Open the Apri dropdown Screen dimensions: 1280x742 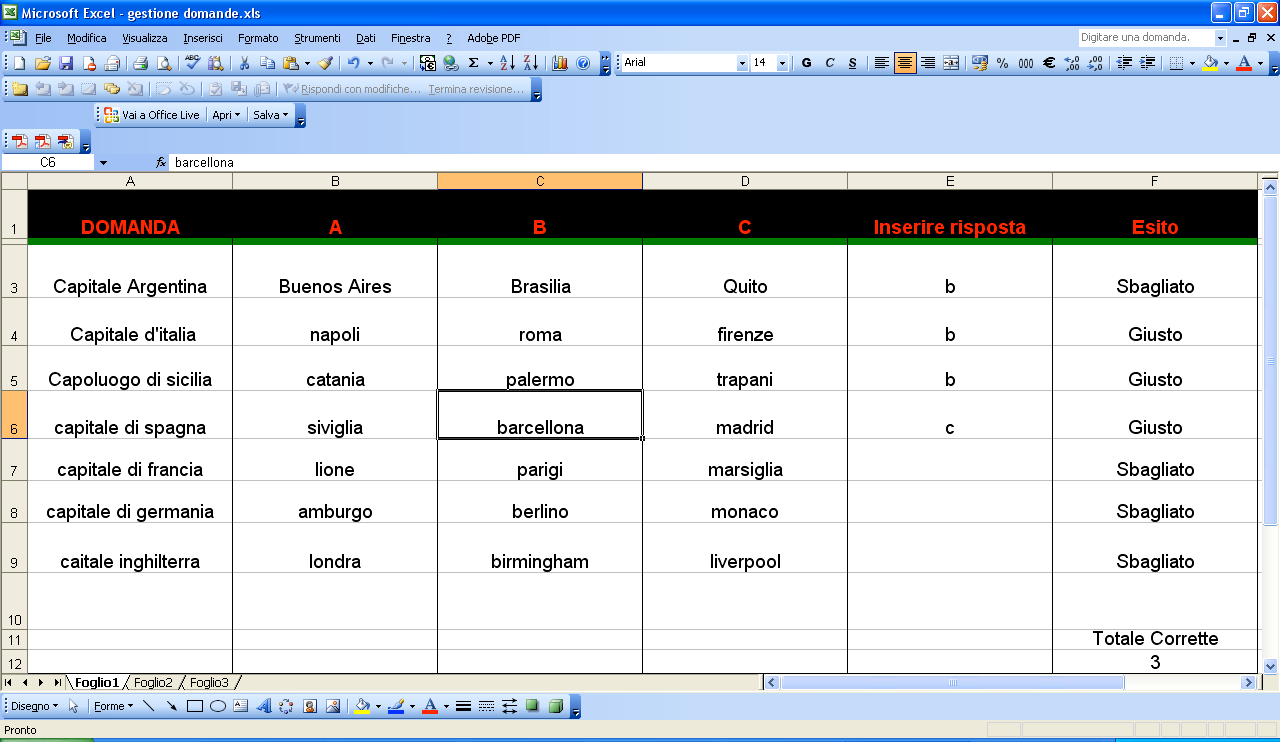pyautogui.click(x=226, y=115)
